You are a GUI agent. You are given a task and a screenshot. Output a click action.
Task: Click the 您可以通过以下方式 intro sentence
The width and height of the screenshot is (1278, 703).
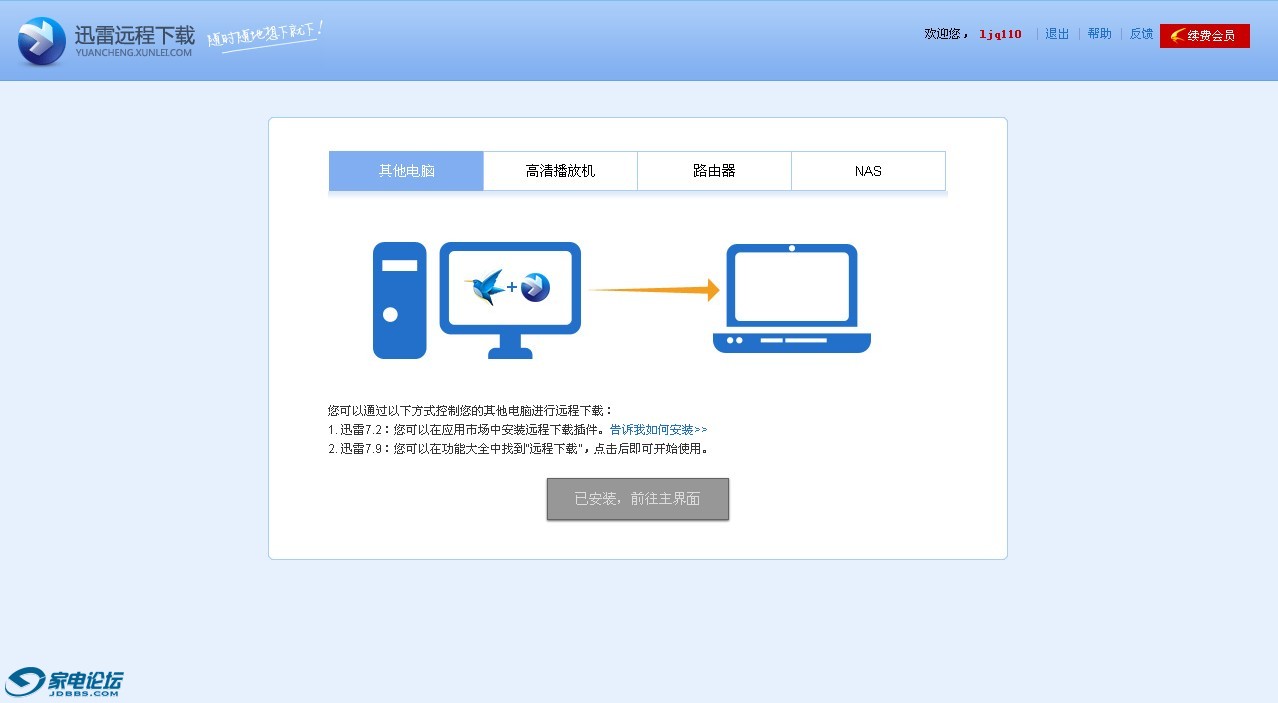click(470, 411)
